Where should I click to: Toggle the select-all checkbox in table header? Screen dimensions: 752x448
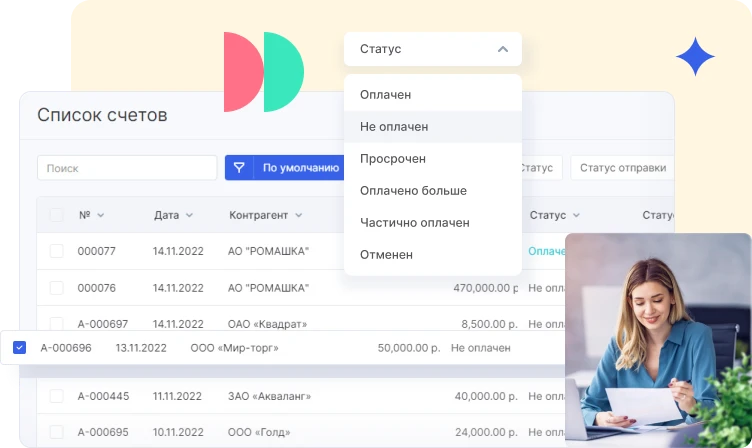pyautogui.click(x=56, y=215)
